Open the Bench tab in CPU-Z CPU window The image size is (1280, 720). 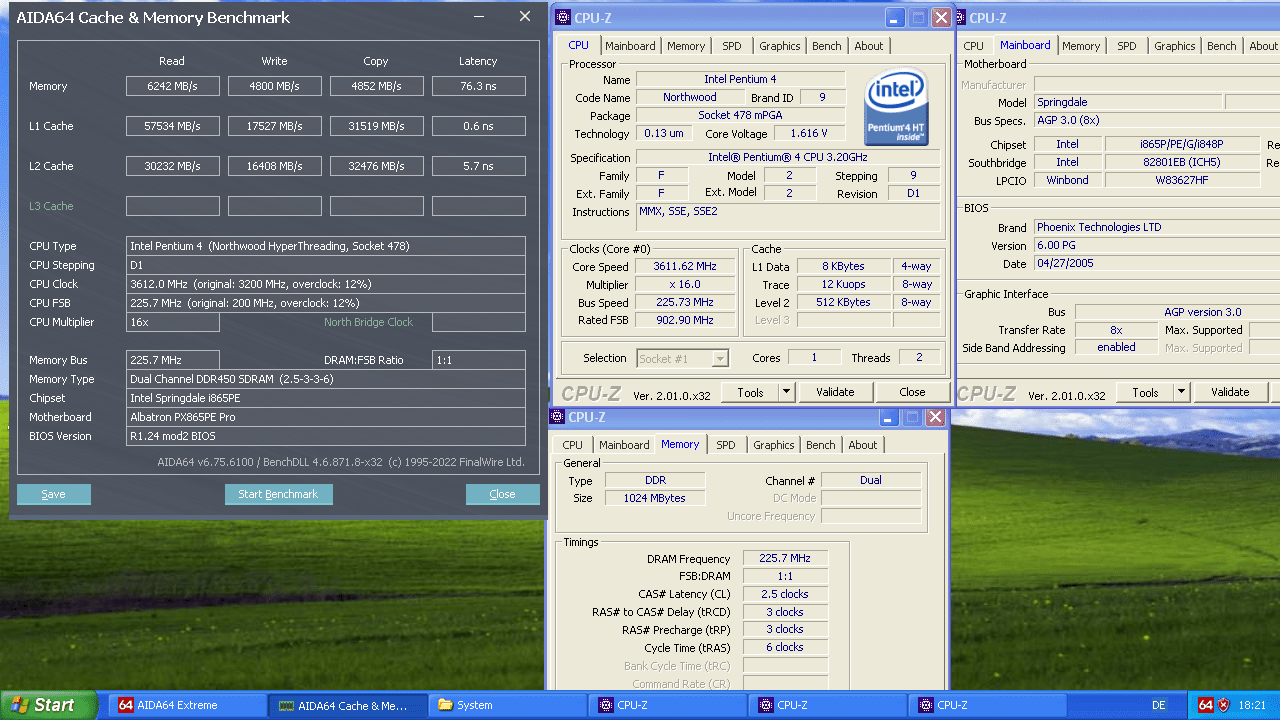(826, 46)
